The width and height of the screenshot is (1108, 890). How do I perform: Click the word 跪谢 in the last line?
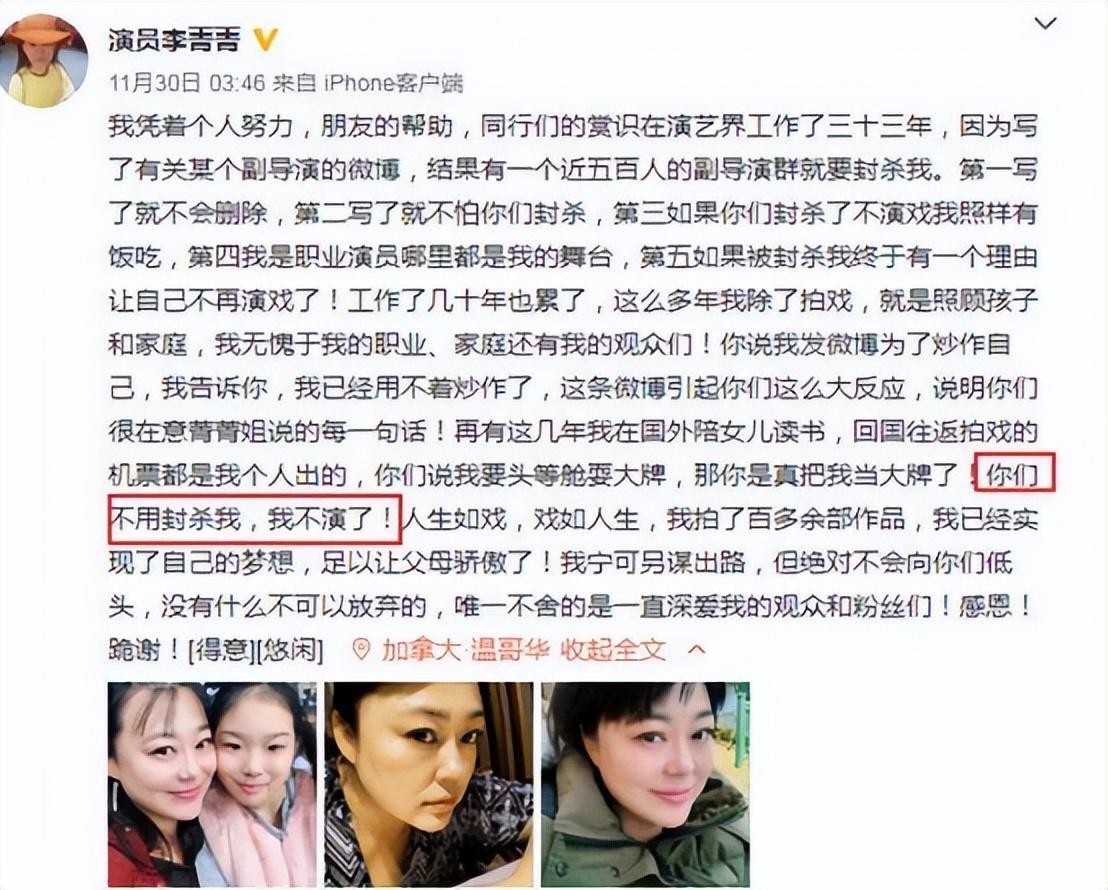134,650
